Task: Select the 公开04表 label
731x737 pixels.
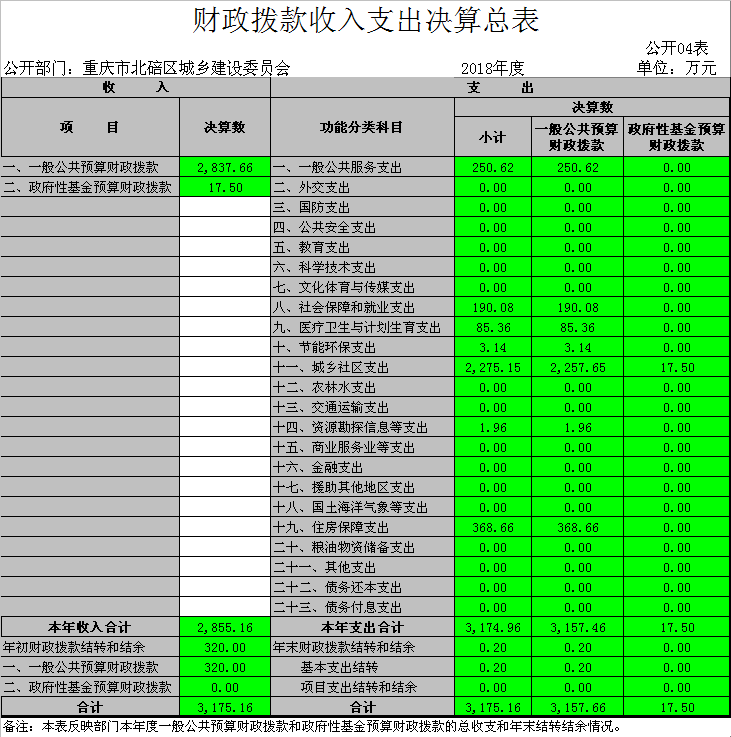Action: (x=676, y=48)
